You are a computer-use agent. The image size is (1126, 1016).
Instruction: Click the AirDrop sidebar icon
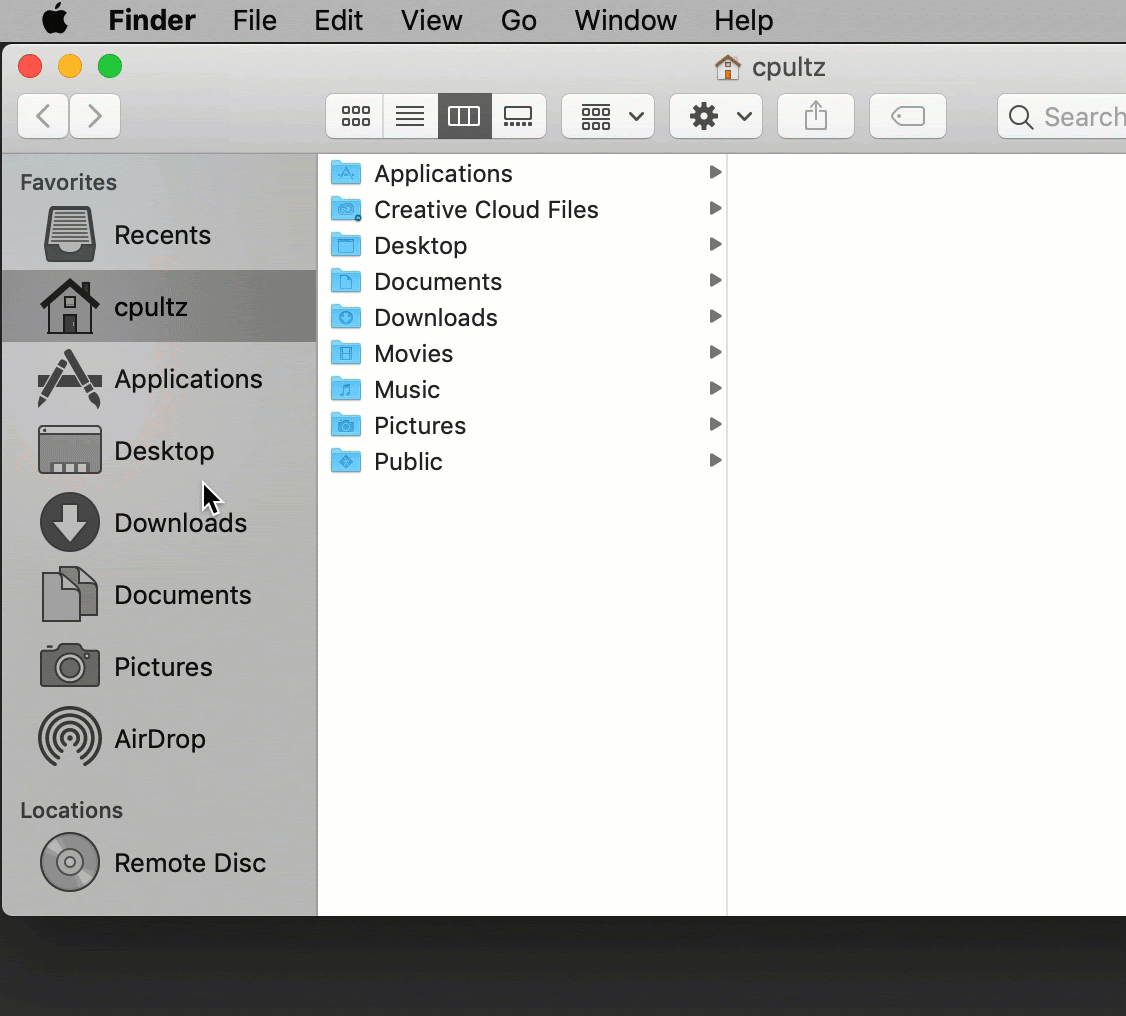point(69,737)
